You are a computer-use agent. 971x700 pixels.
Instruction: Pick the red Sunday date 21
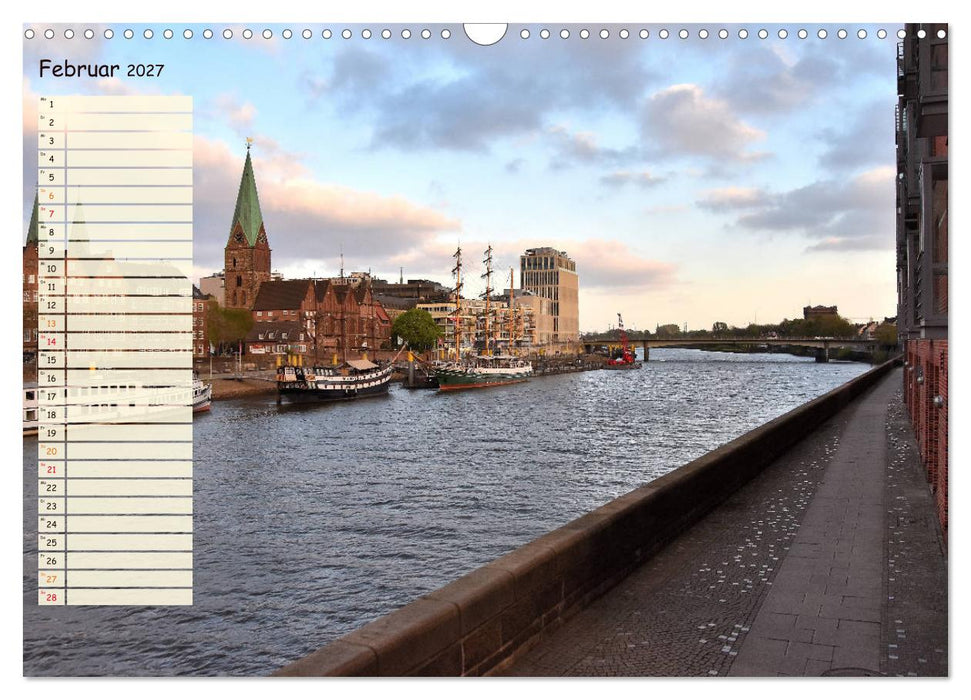click(51, 470)
